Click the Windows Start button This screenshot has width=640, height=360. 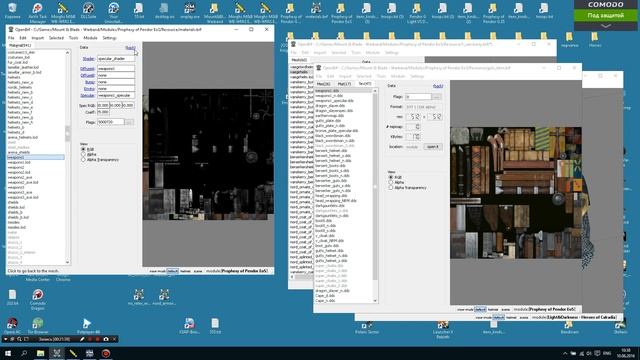click(8, 353)
